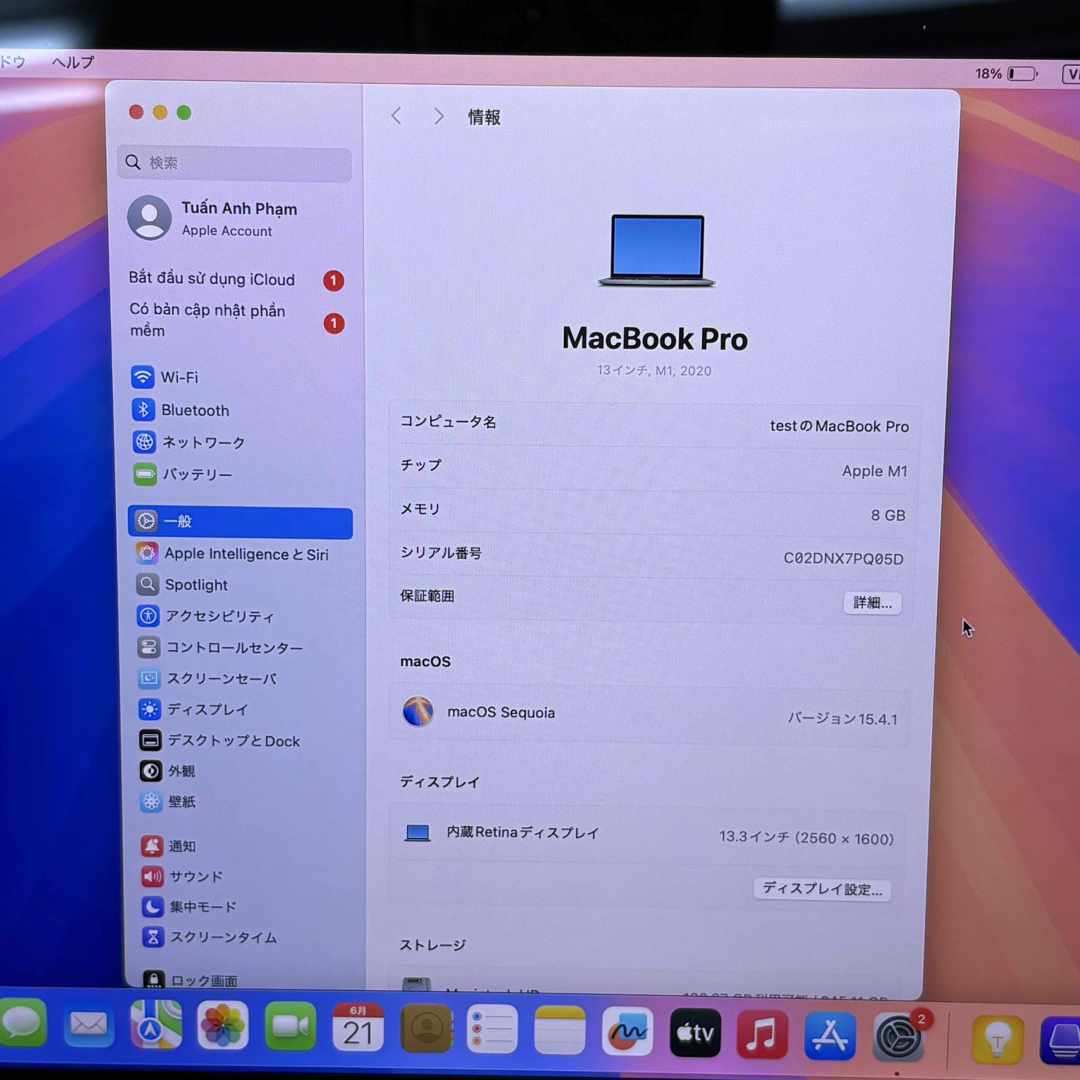Launch Photos from the Dock
Image resolution: width=1080 pixels, height=1080 pixels.
pyautogui.click(x=222, y=1026)
